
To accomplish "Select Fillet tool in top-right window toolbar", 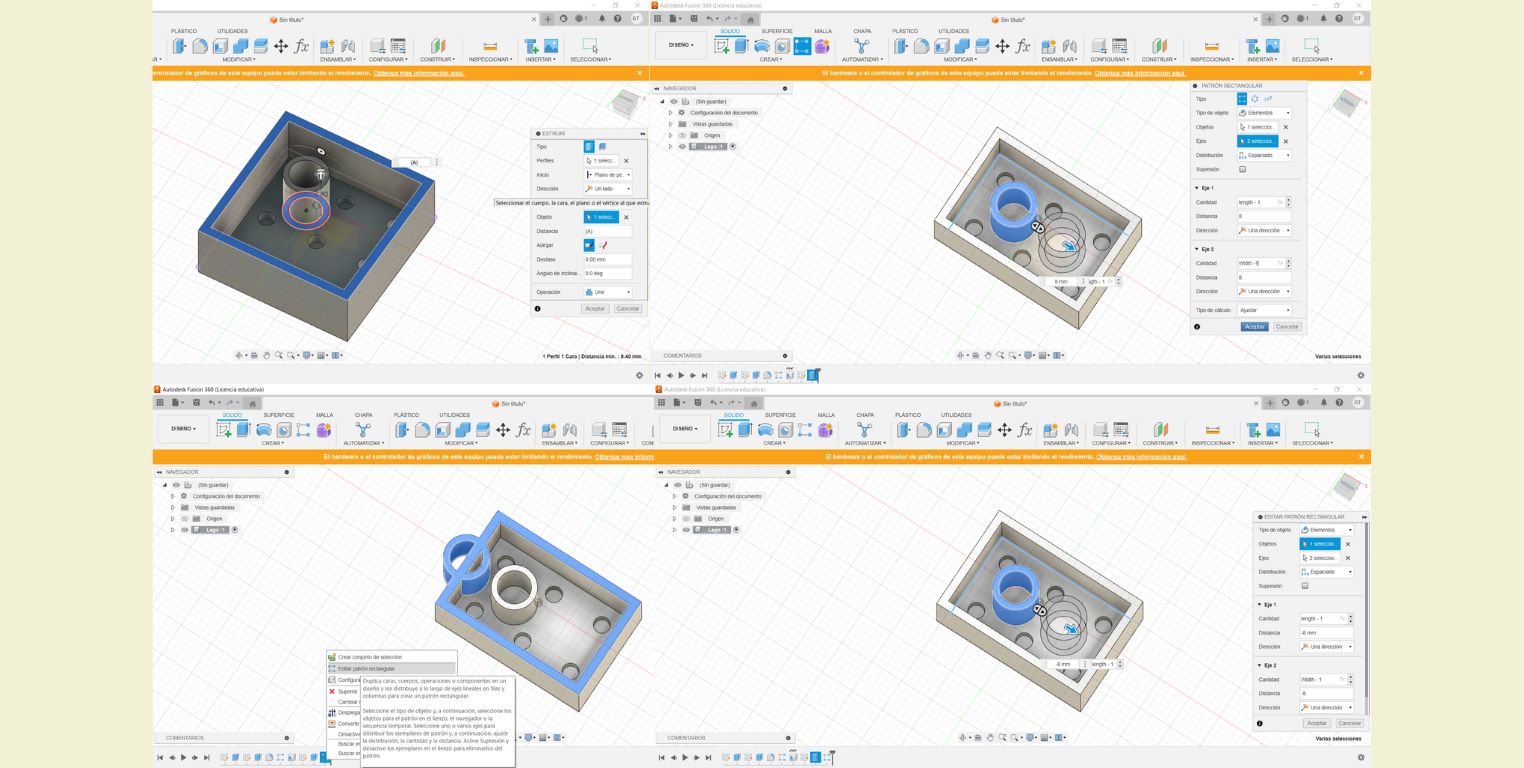I will click(921, 46).
